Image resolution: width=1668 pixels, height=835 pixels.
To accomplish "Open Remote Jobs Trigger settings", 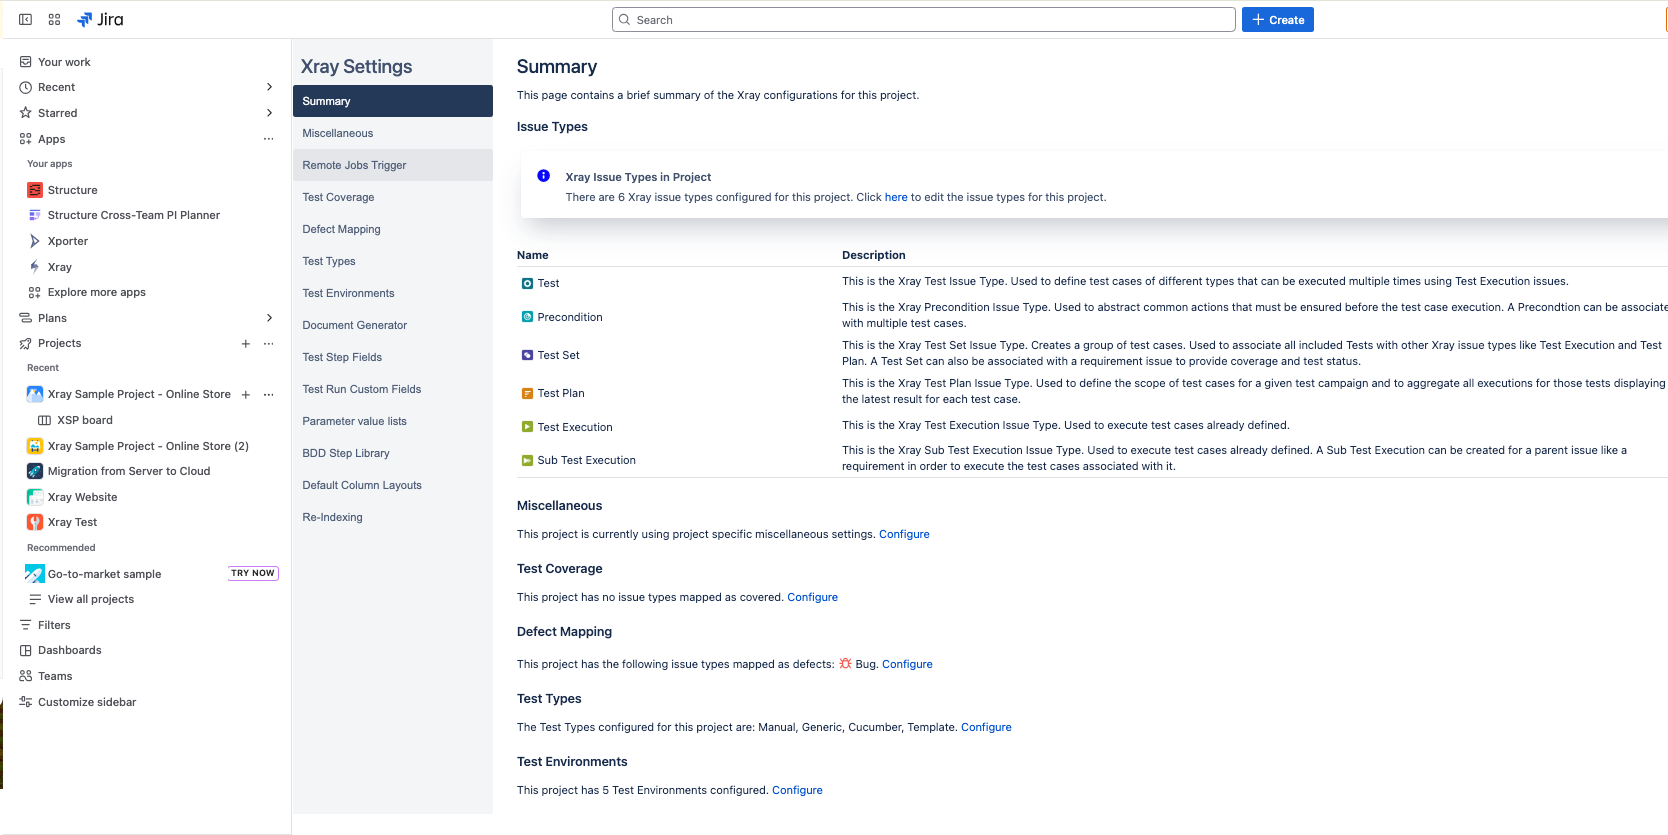I will 393,165.
